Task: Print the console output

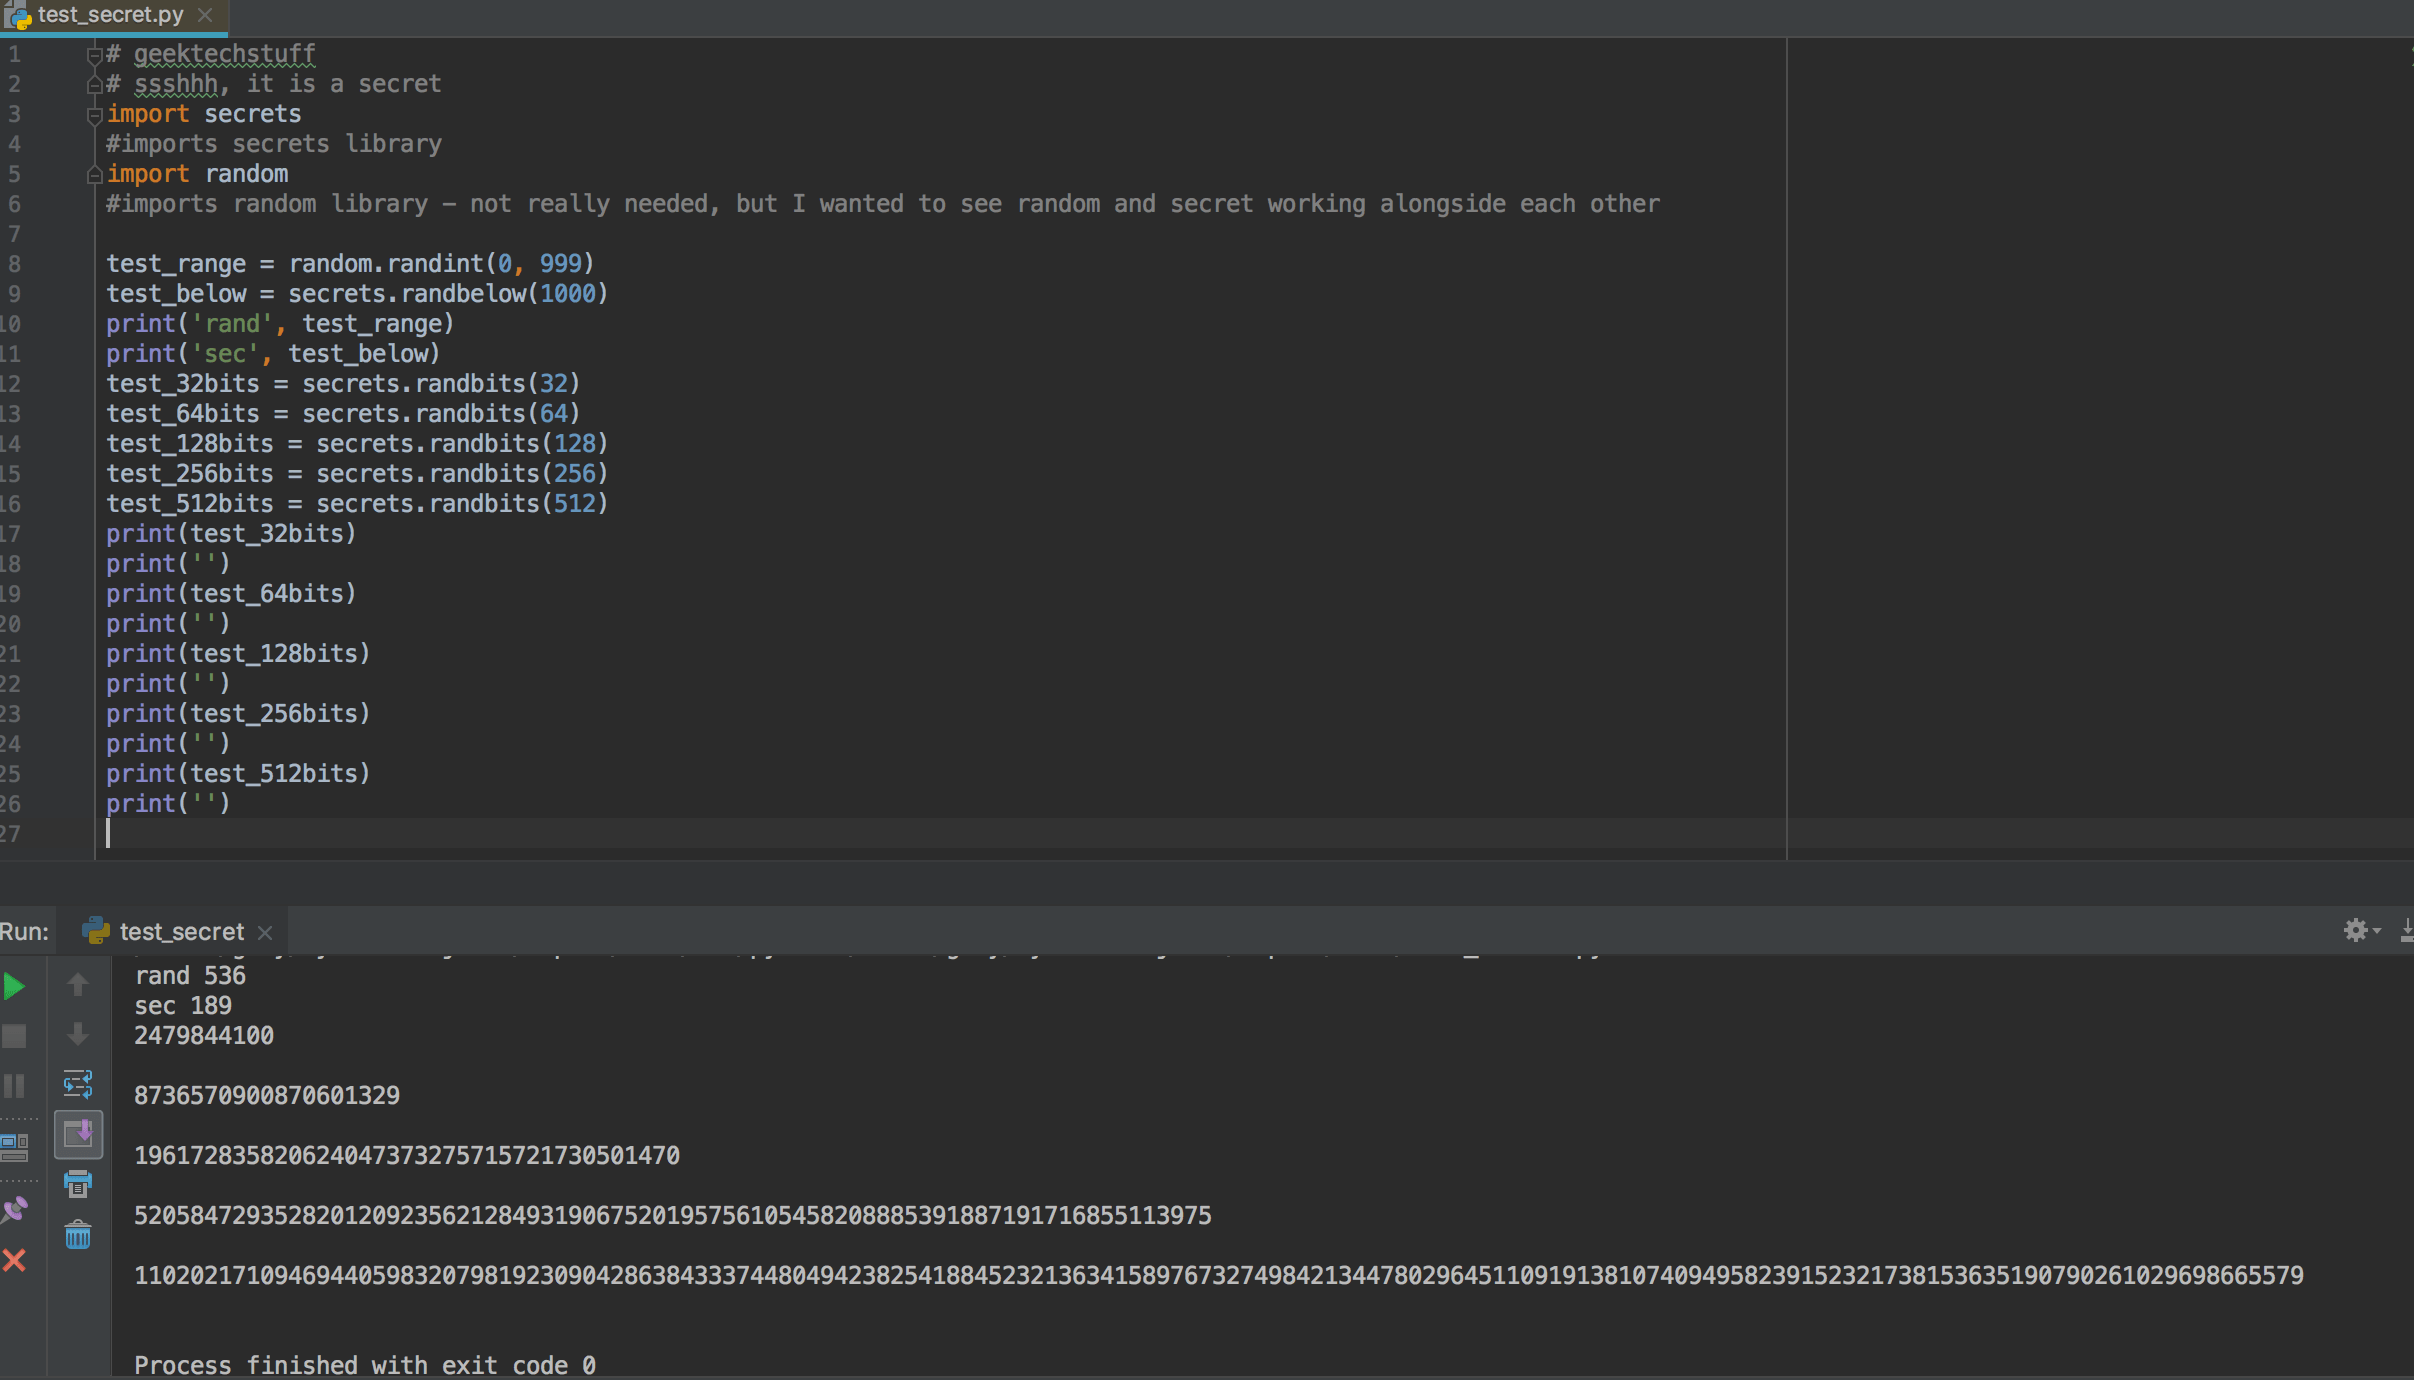Action: point(78,1183)
